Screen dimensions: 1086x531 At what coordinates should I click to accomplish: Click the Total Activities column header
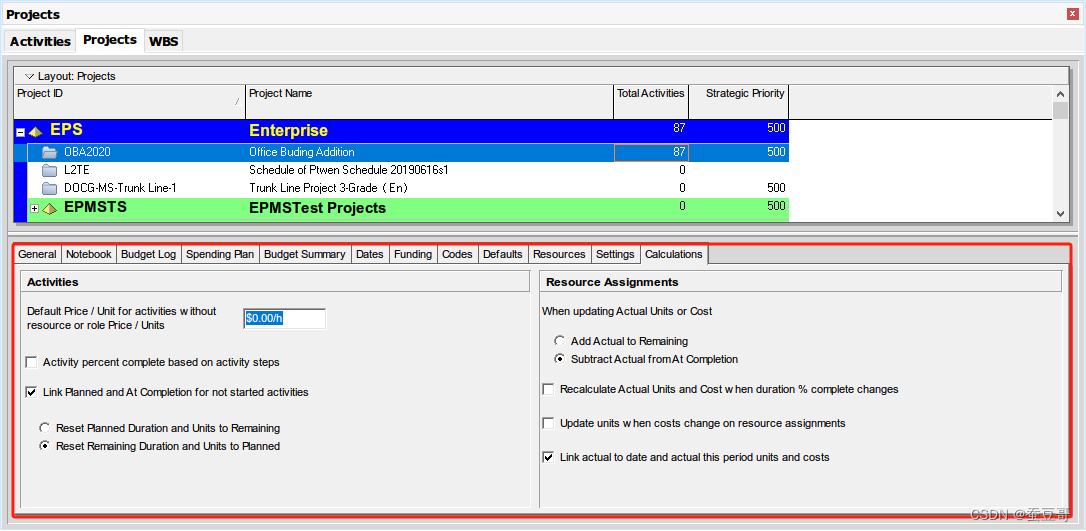(x=651, y=101)
